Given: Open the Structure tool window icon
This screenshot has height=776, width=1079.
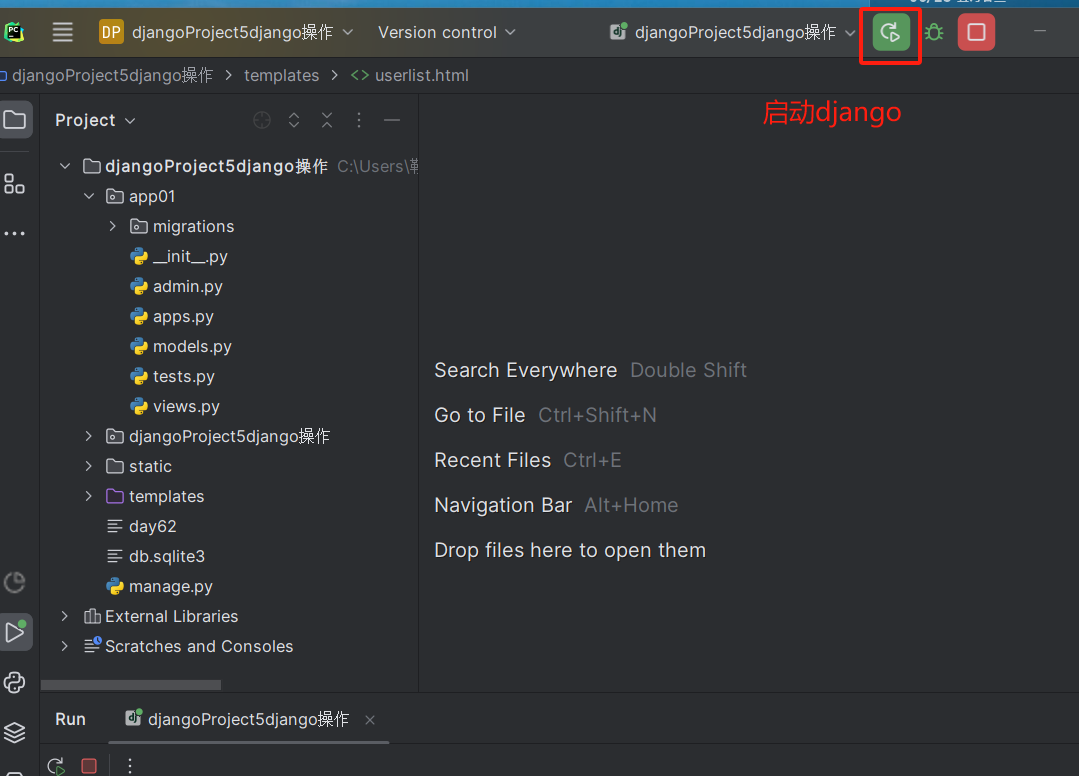Looking at the screenshot, I should pyautogui.click(x=14, y=184).
